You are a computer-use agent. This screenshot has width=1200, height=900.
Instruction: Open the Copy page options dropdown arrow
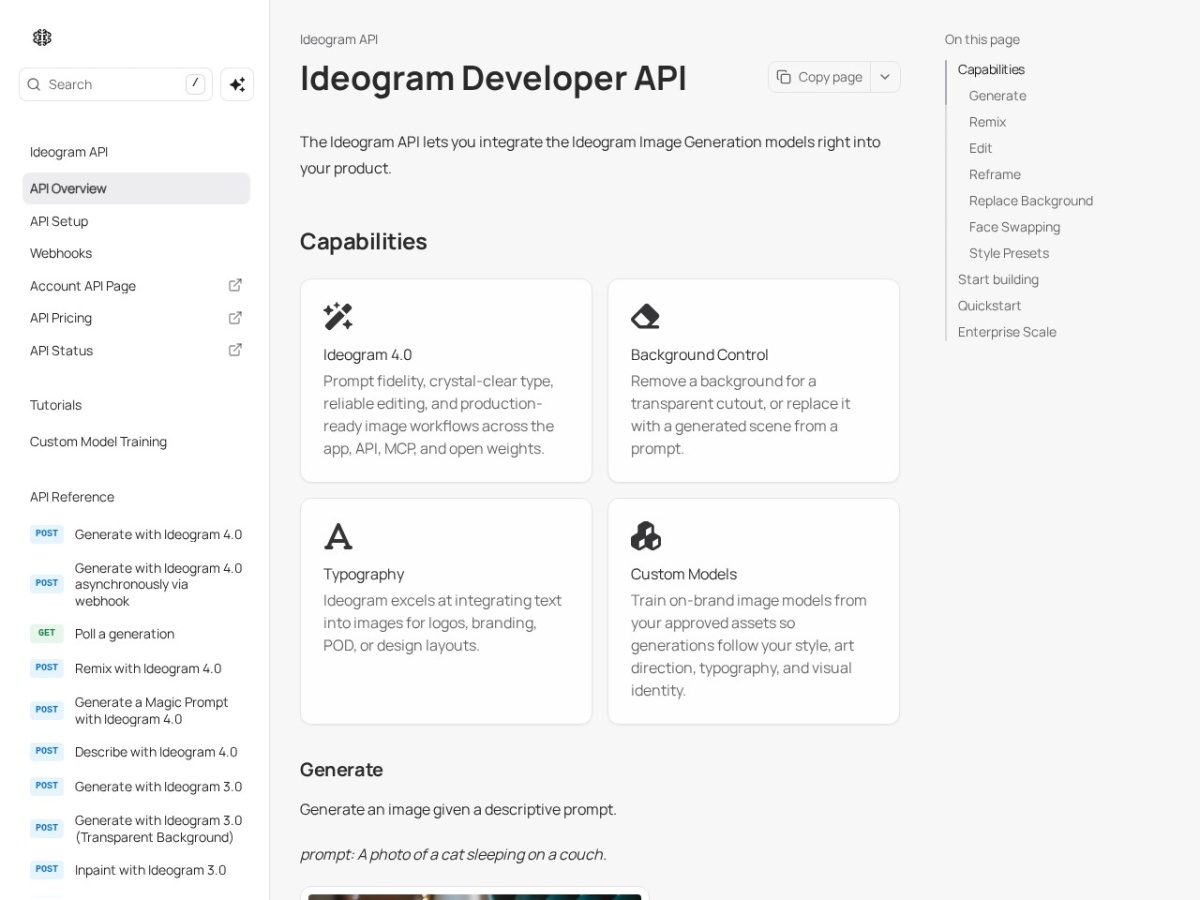pos(885,77)
